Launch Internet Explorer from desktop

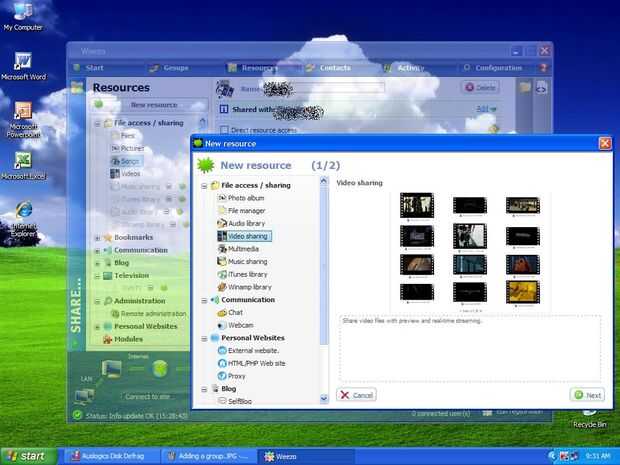coord(24,219)
